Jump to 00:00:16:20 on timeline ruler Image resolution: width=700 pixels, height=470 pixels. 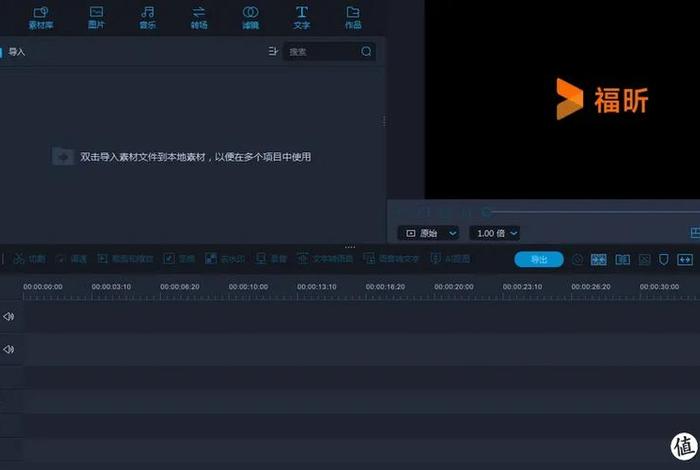tap(385, 287)
